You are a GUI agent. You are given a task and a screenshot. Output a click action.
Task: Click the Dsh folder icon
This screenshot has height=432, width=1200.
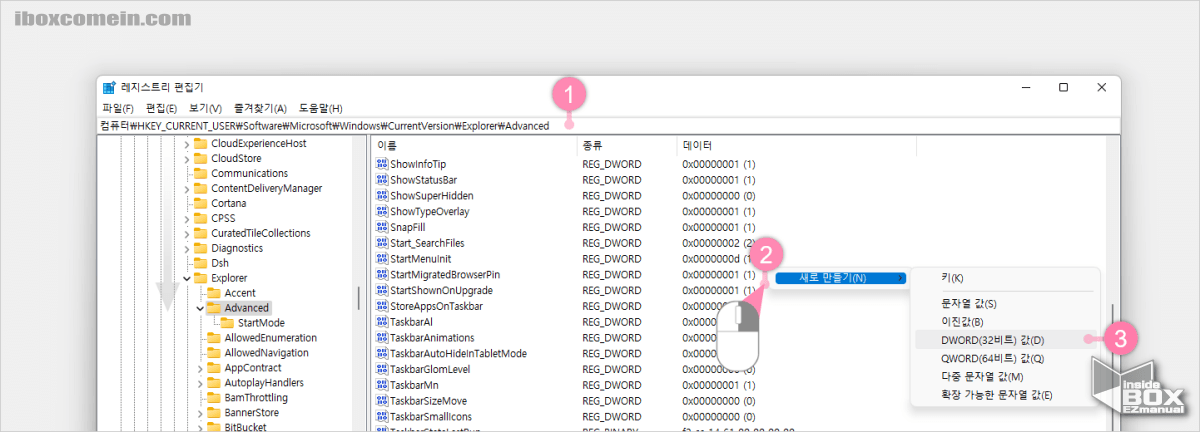200,263
